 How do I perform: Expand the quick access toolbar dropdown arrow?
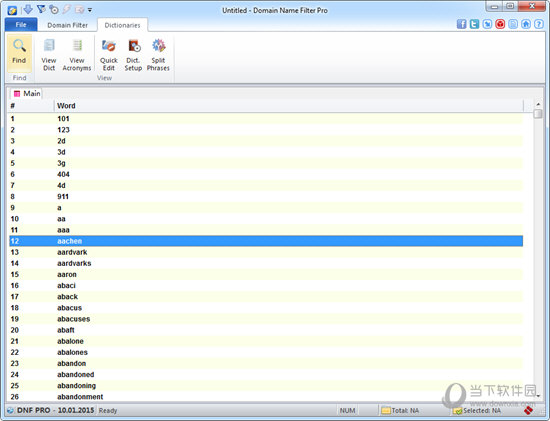(90, 10)
